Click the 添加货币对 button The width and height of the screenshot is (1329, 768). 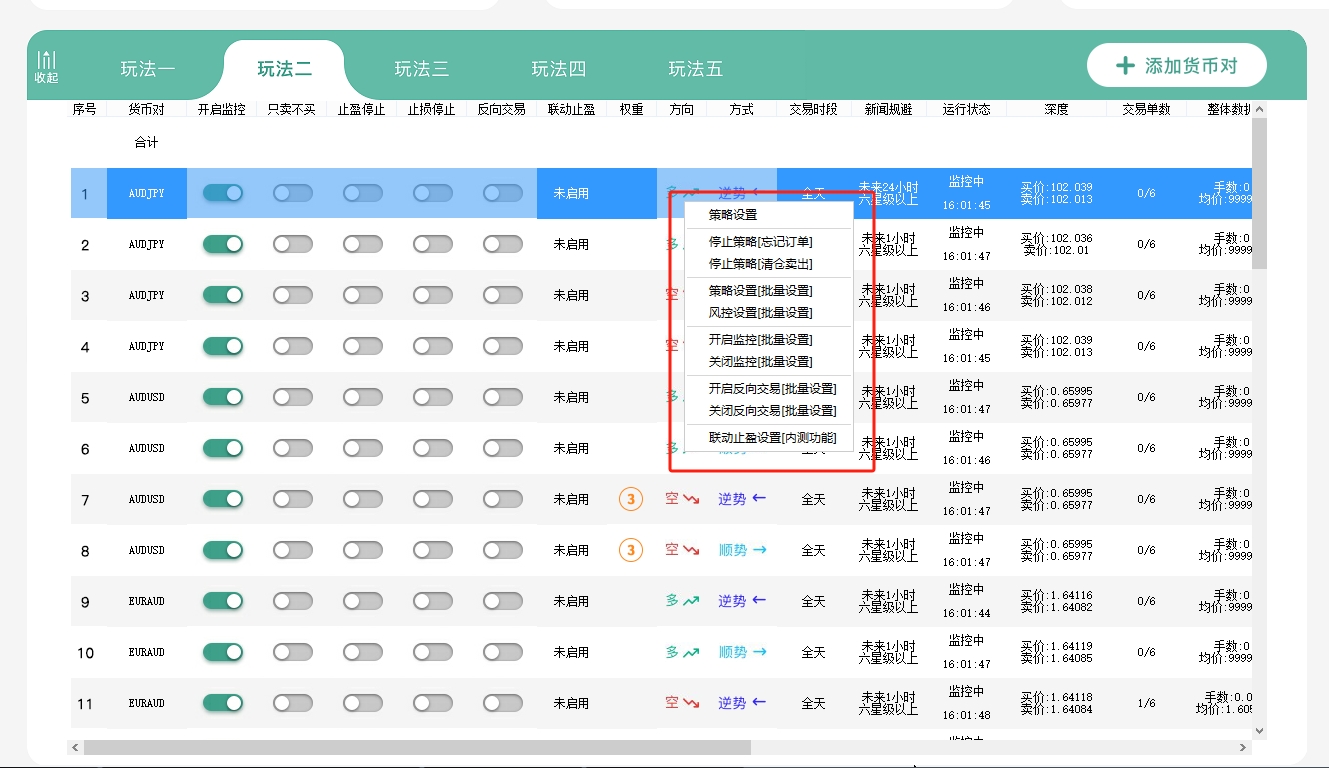coord(1176,66)
